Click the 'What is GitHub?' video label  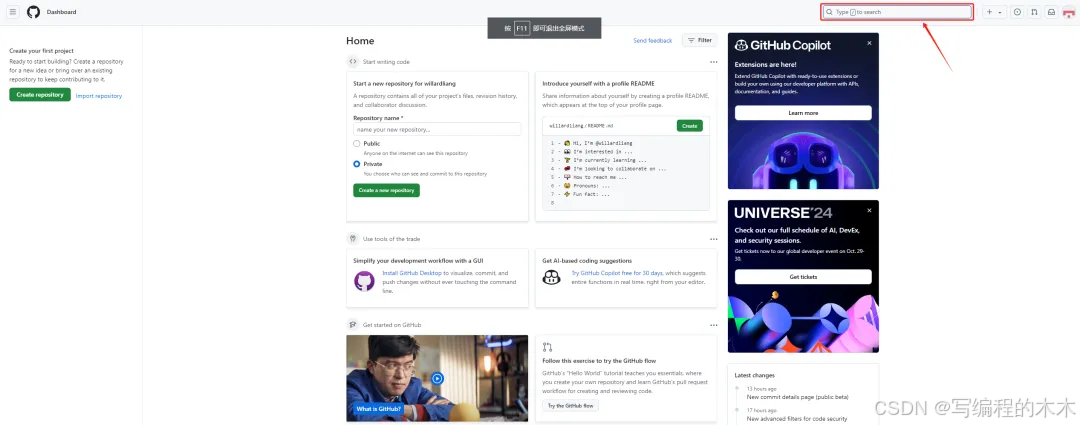[379, 408]
